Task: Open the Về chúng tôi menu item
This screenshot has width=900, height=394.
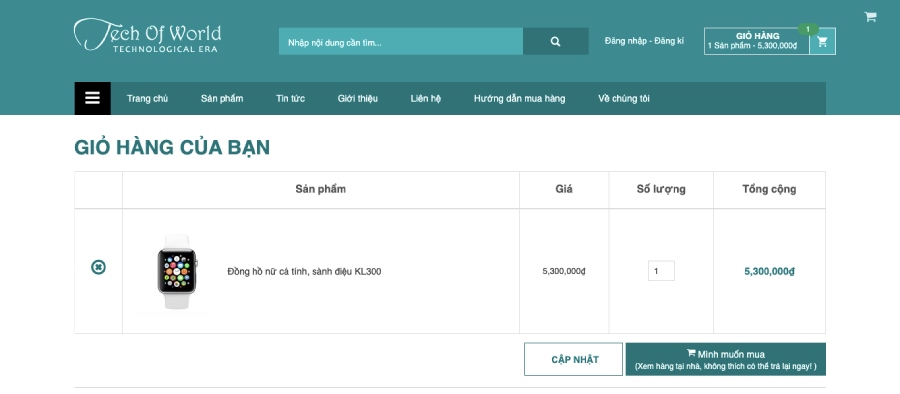Action: click(x=624, y=98)
